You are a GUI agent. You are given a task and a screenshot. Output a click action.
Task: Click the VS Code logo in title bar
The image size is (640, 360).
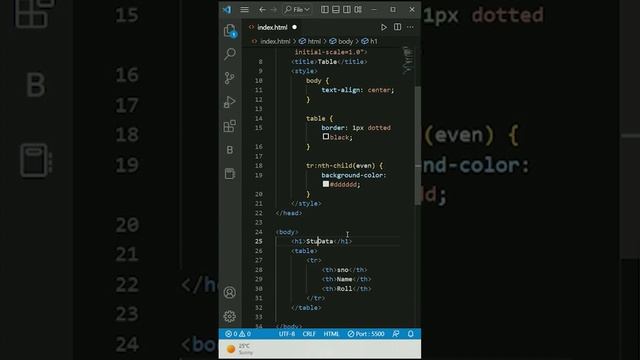227,9
